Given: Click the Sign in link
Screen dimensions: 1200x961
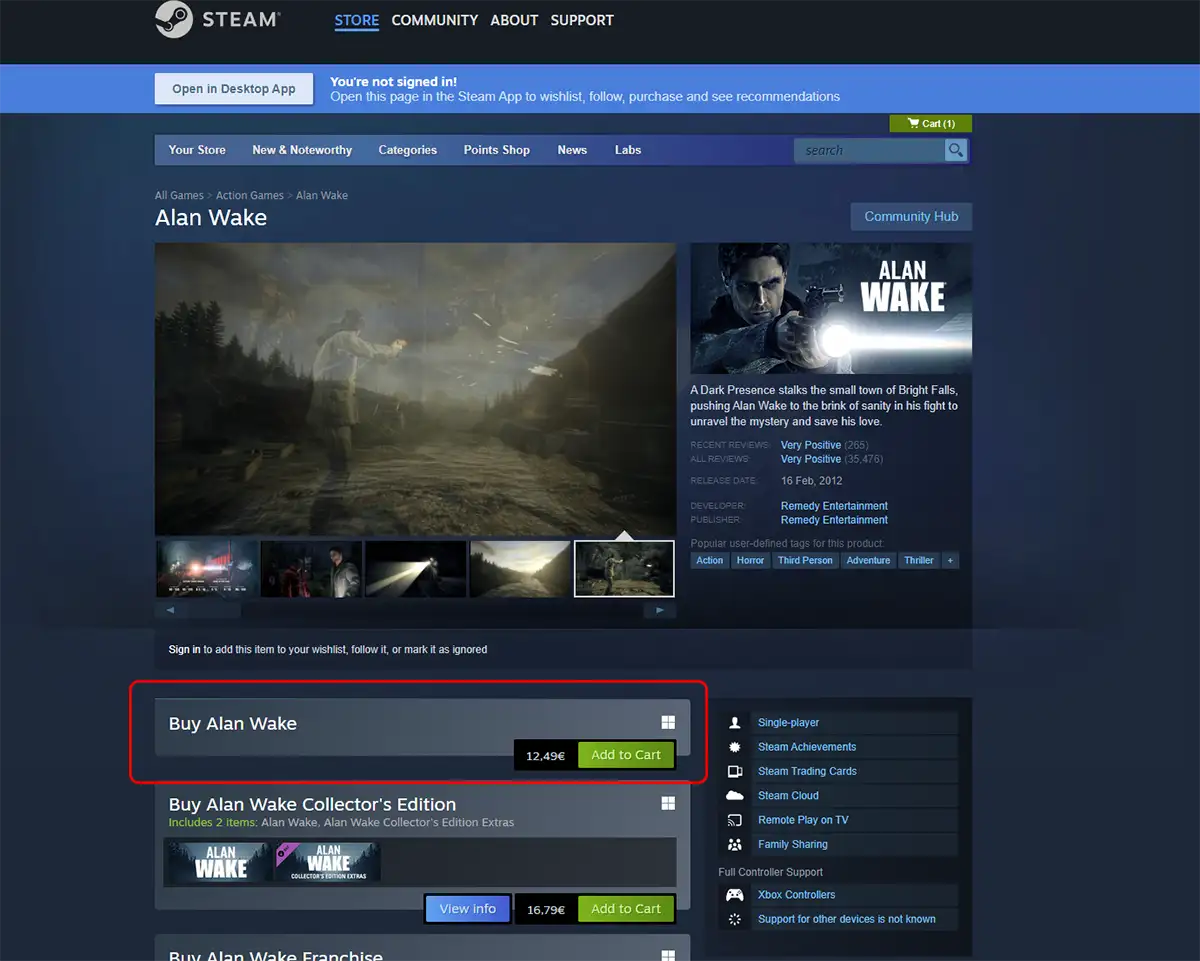Looking at the screenshot, I should click(184, 649).
